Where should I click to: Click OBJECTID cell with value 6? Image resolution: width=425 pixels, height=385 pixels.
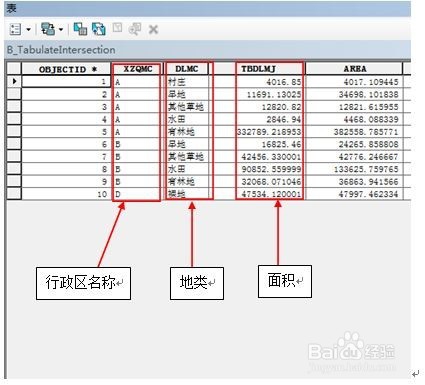click(x=66, y=144)
